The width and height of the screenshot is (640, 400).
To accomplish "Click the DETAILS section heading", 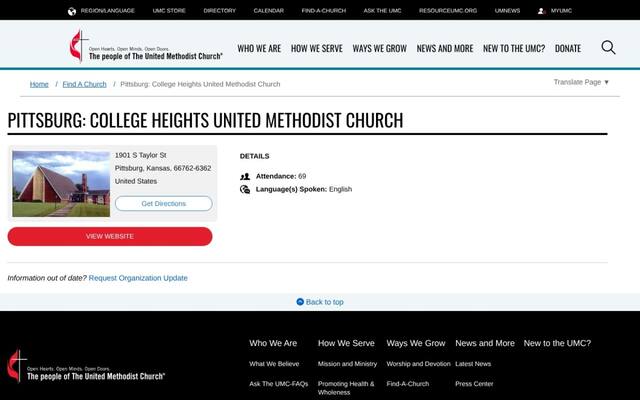I will click(254, 156).
